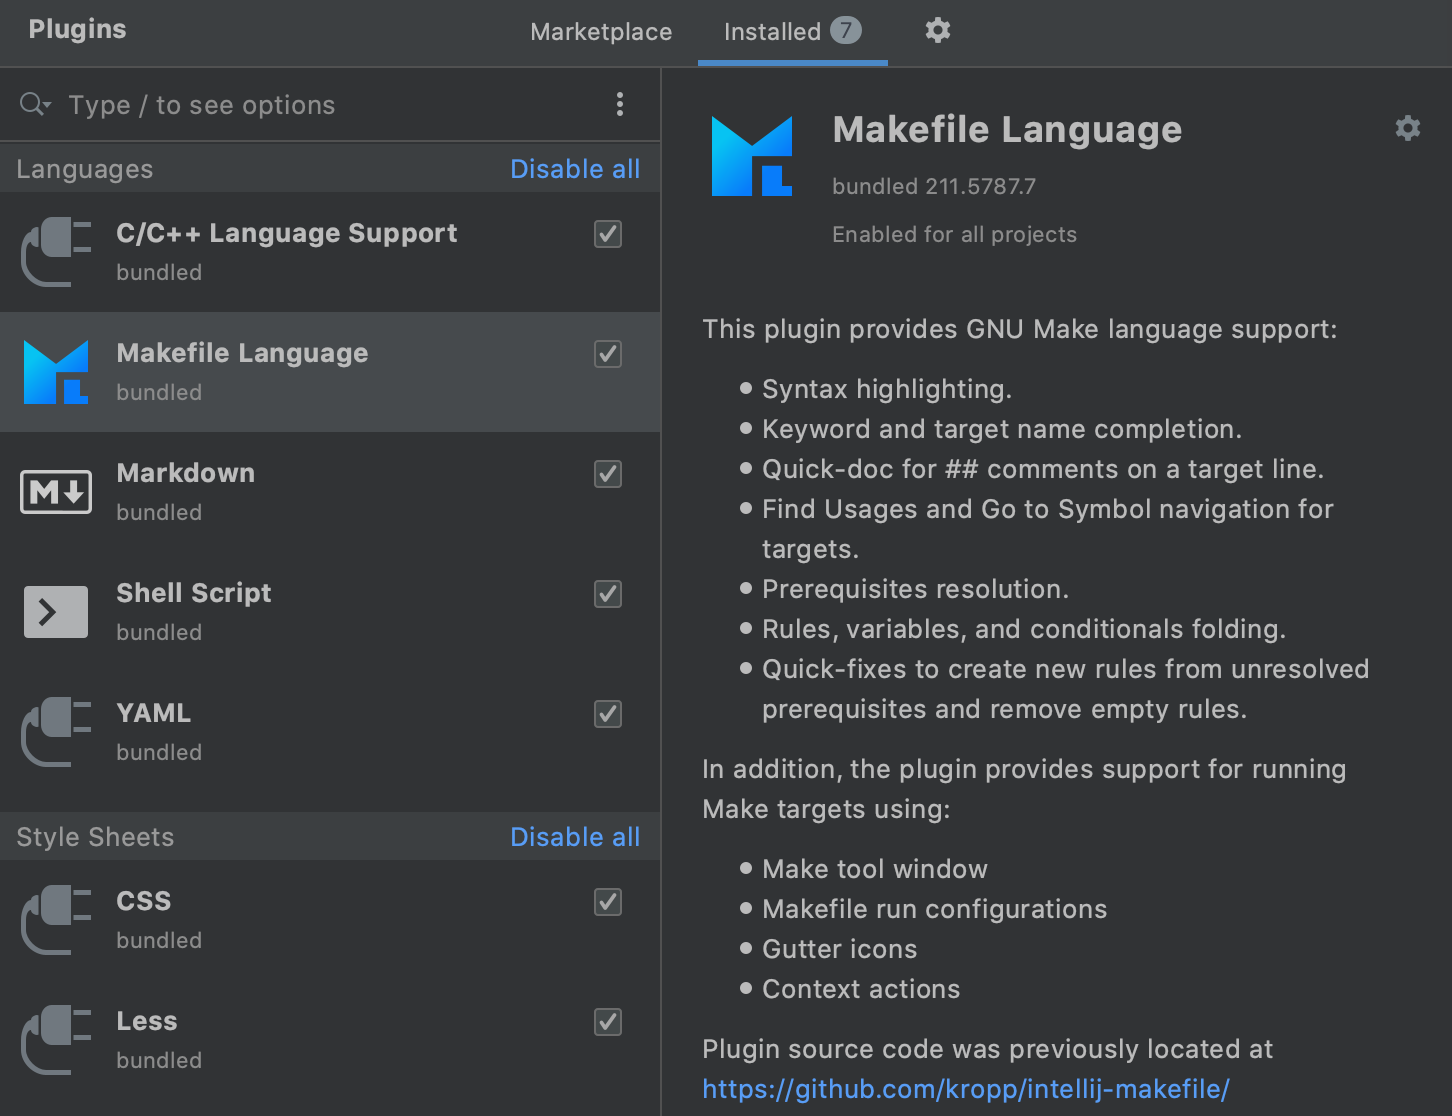The image size is (1452, 1116).
Task: Select the Less plugin name
Action: 146,1021
